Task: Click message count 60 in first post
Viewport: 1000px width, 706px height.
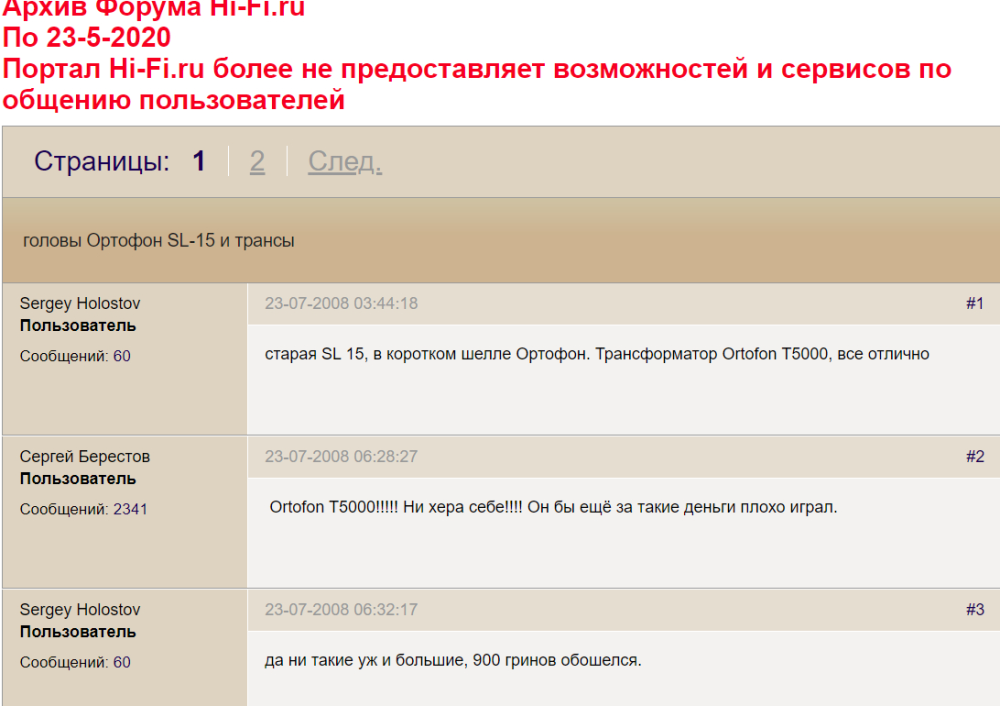Action: [122, 356]
